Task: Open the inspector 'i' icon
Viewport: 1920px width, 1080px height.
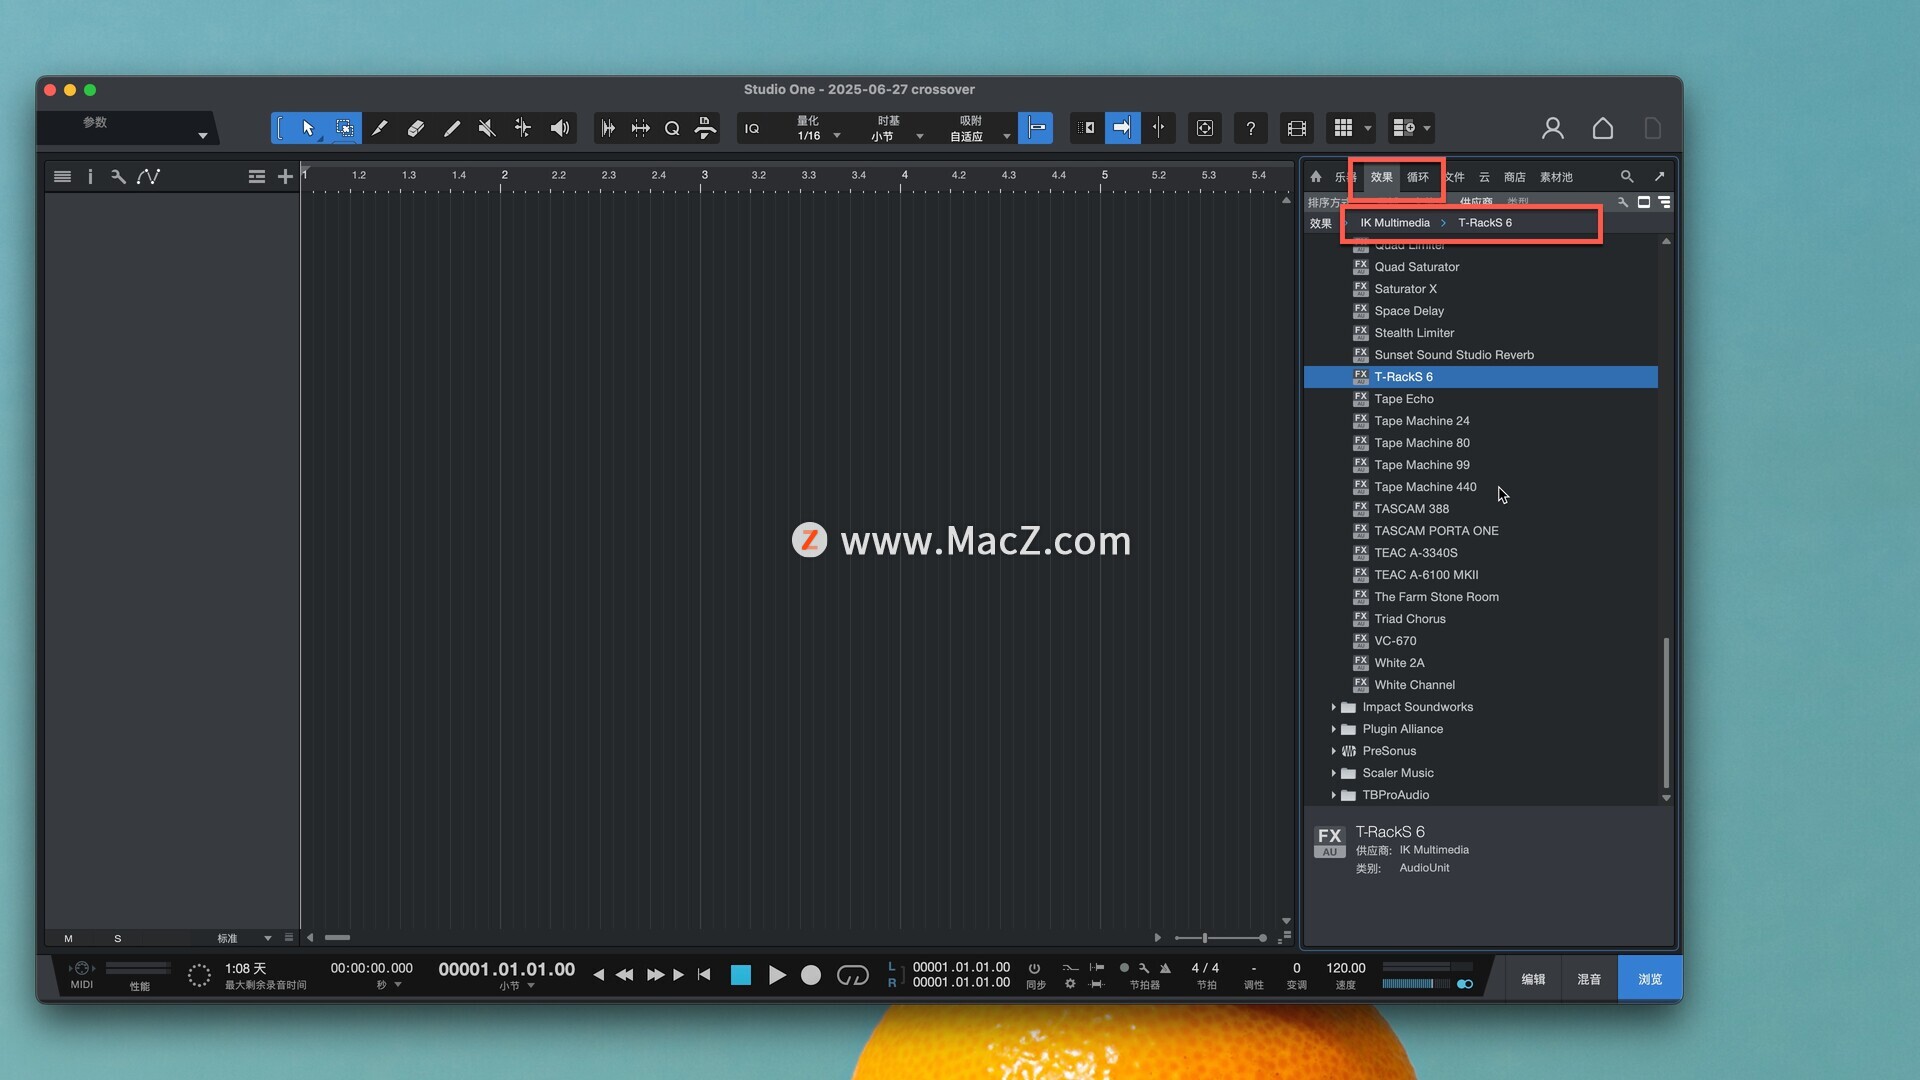Action: tap(90, 177)
